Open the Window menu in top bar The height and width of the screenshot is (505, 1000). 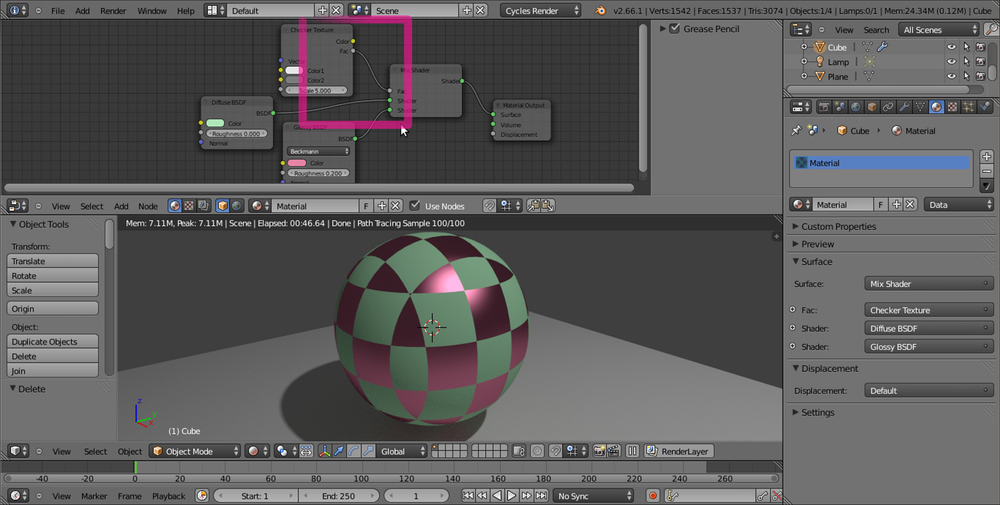152,10
